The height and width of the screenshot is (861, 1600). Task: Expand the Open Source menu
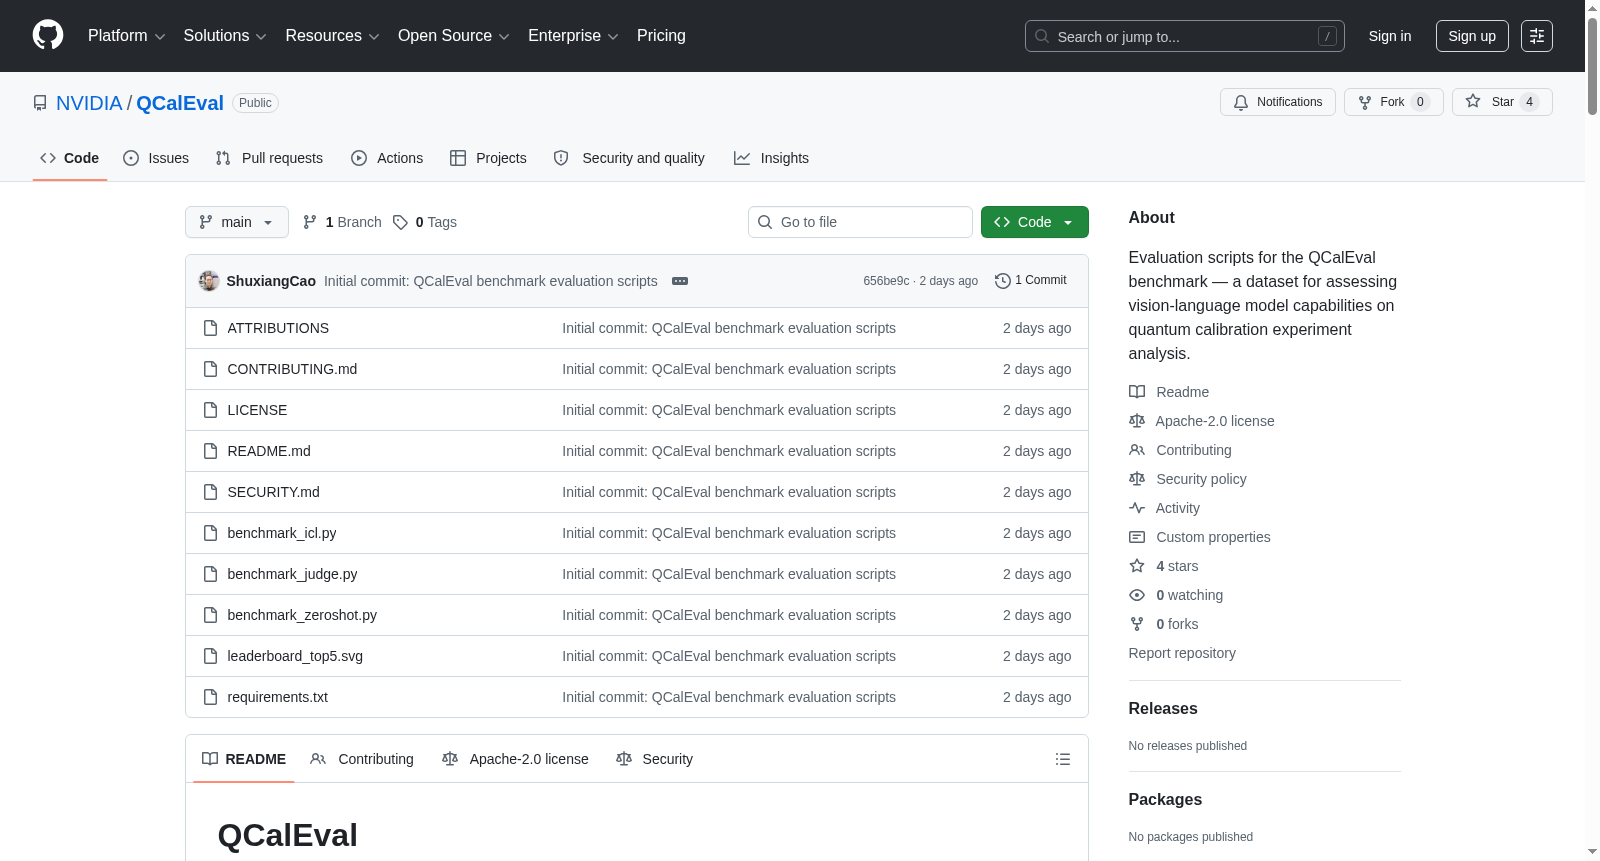click(x=454, y=36)
